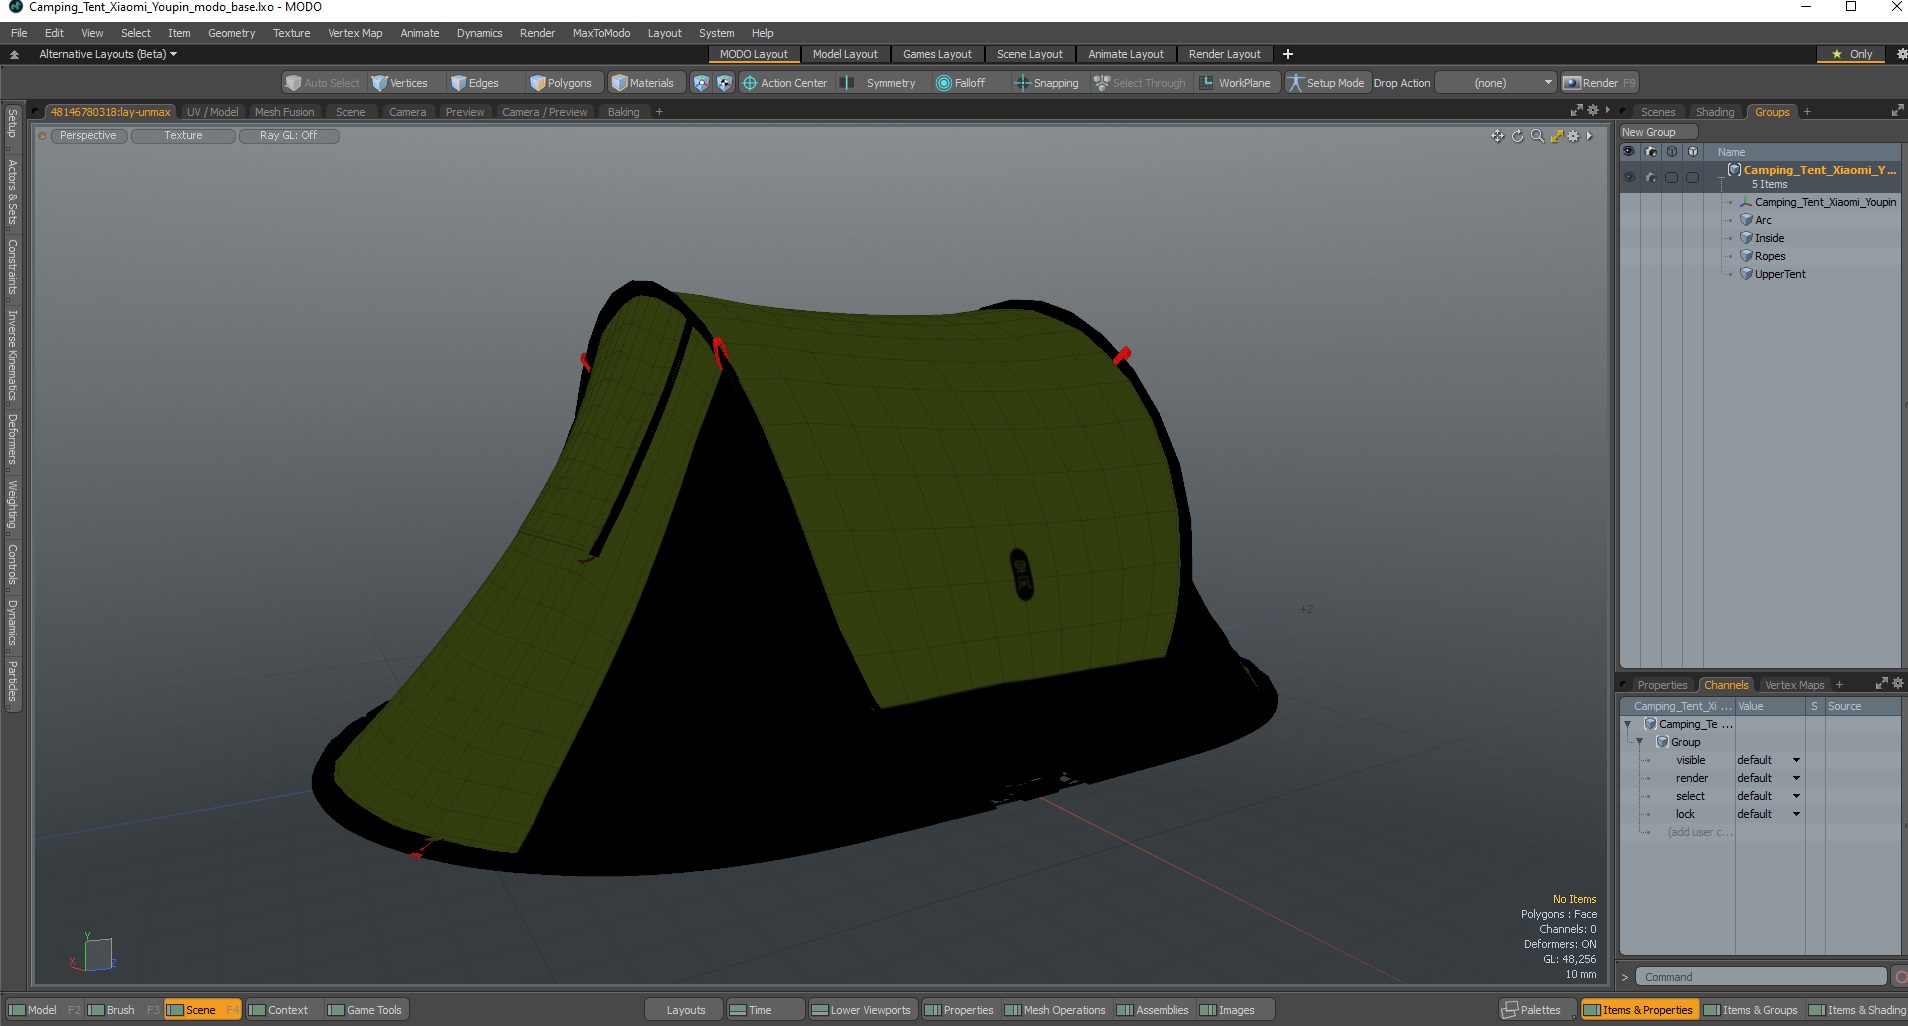Click camera column header in Groups

coord(1650,152)
